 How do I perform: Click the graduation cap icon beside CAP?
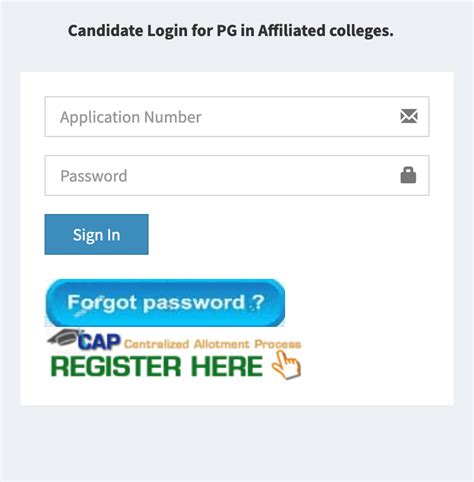[64, 337]
